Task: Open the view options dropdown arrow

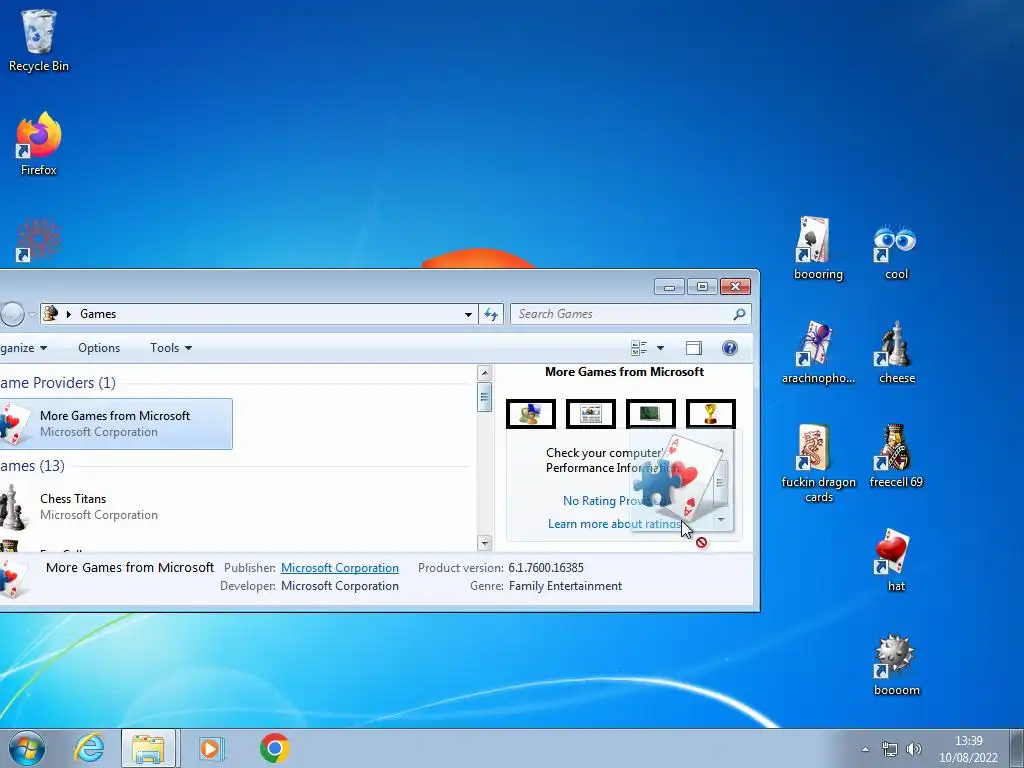Action: coord(660,348)
